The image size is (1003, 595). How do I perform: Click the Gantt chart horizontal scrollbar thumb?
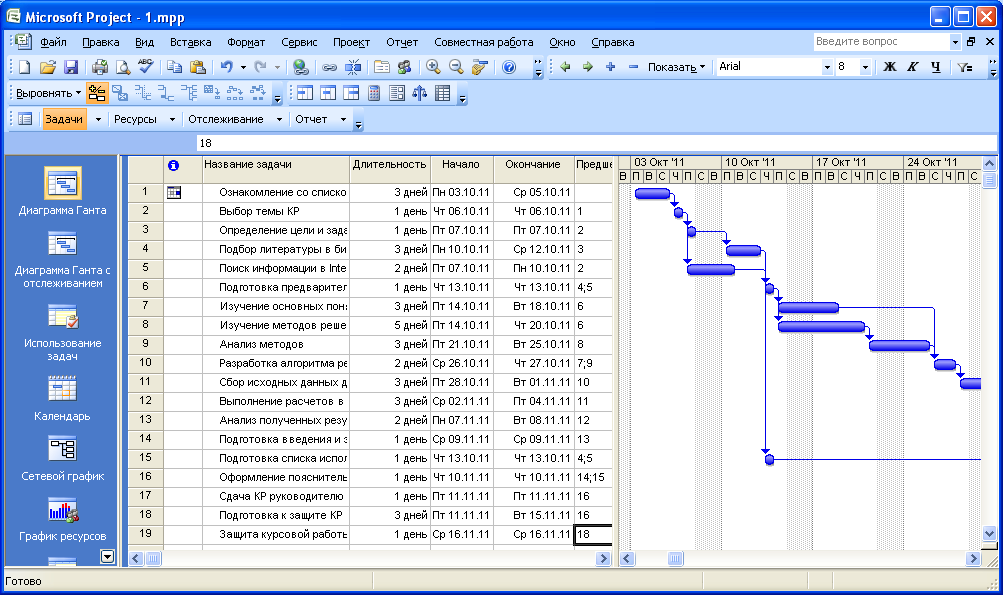pyautogui.click(x=675, y=559)
